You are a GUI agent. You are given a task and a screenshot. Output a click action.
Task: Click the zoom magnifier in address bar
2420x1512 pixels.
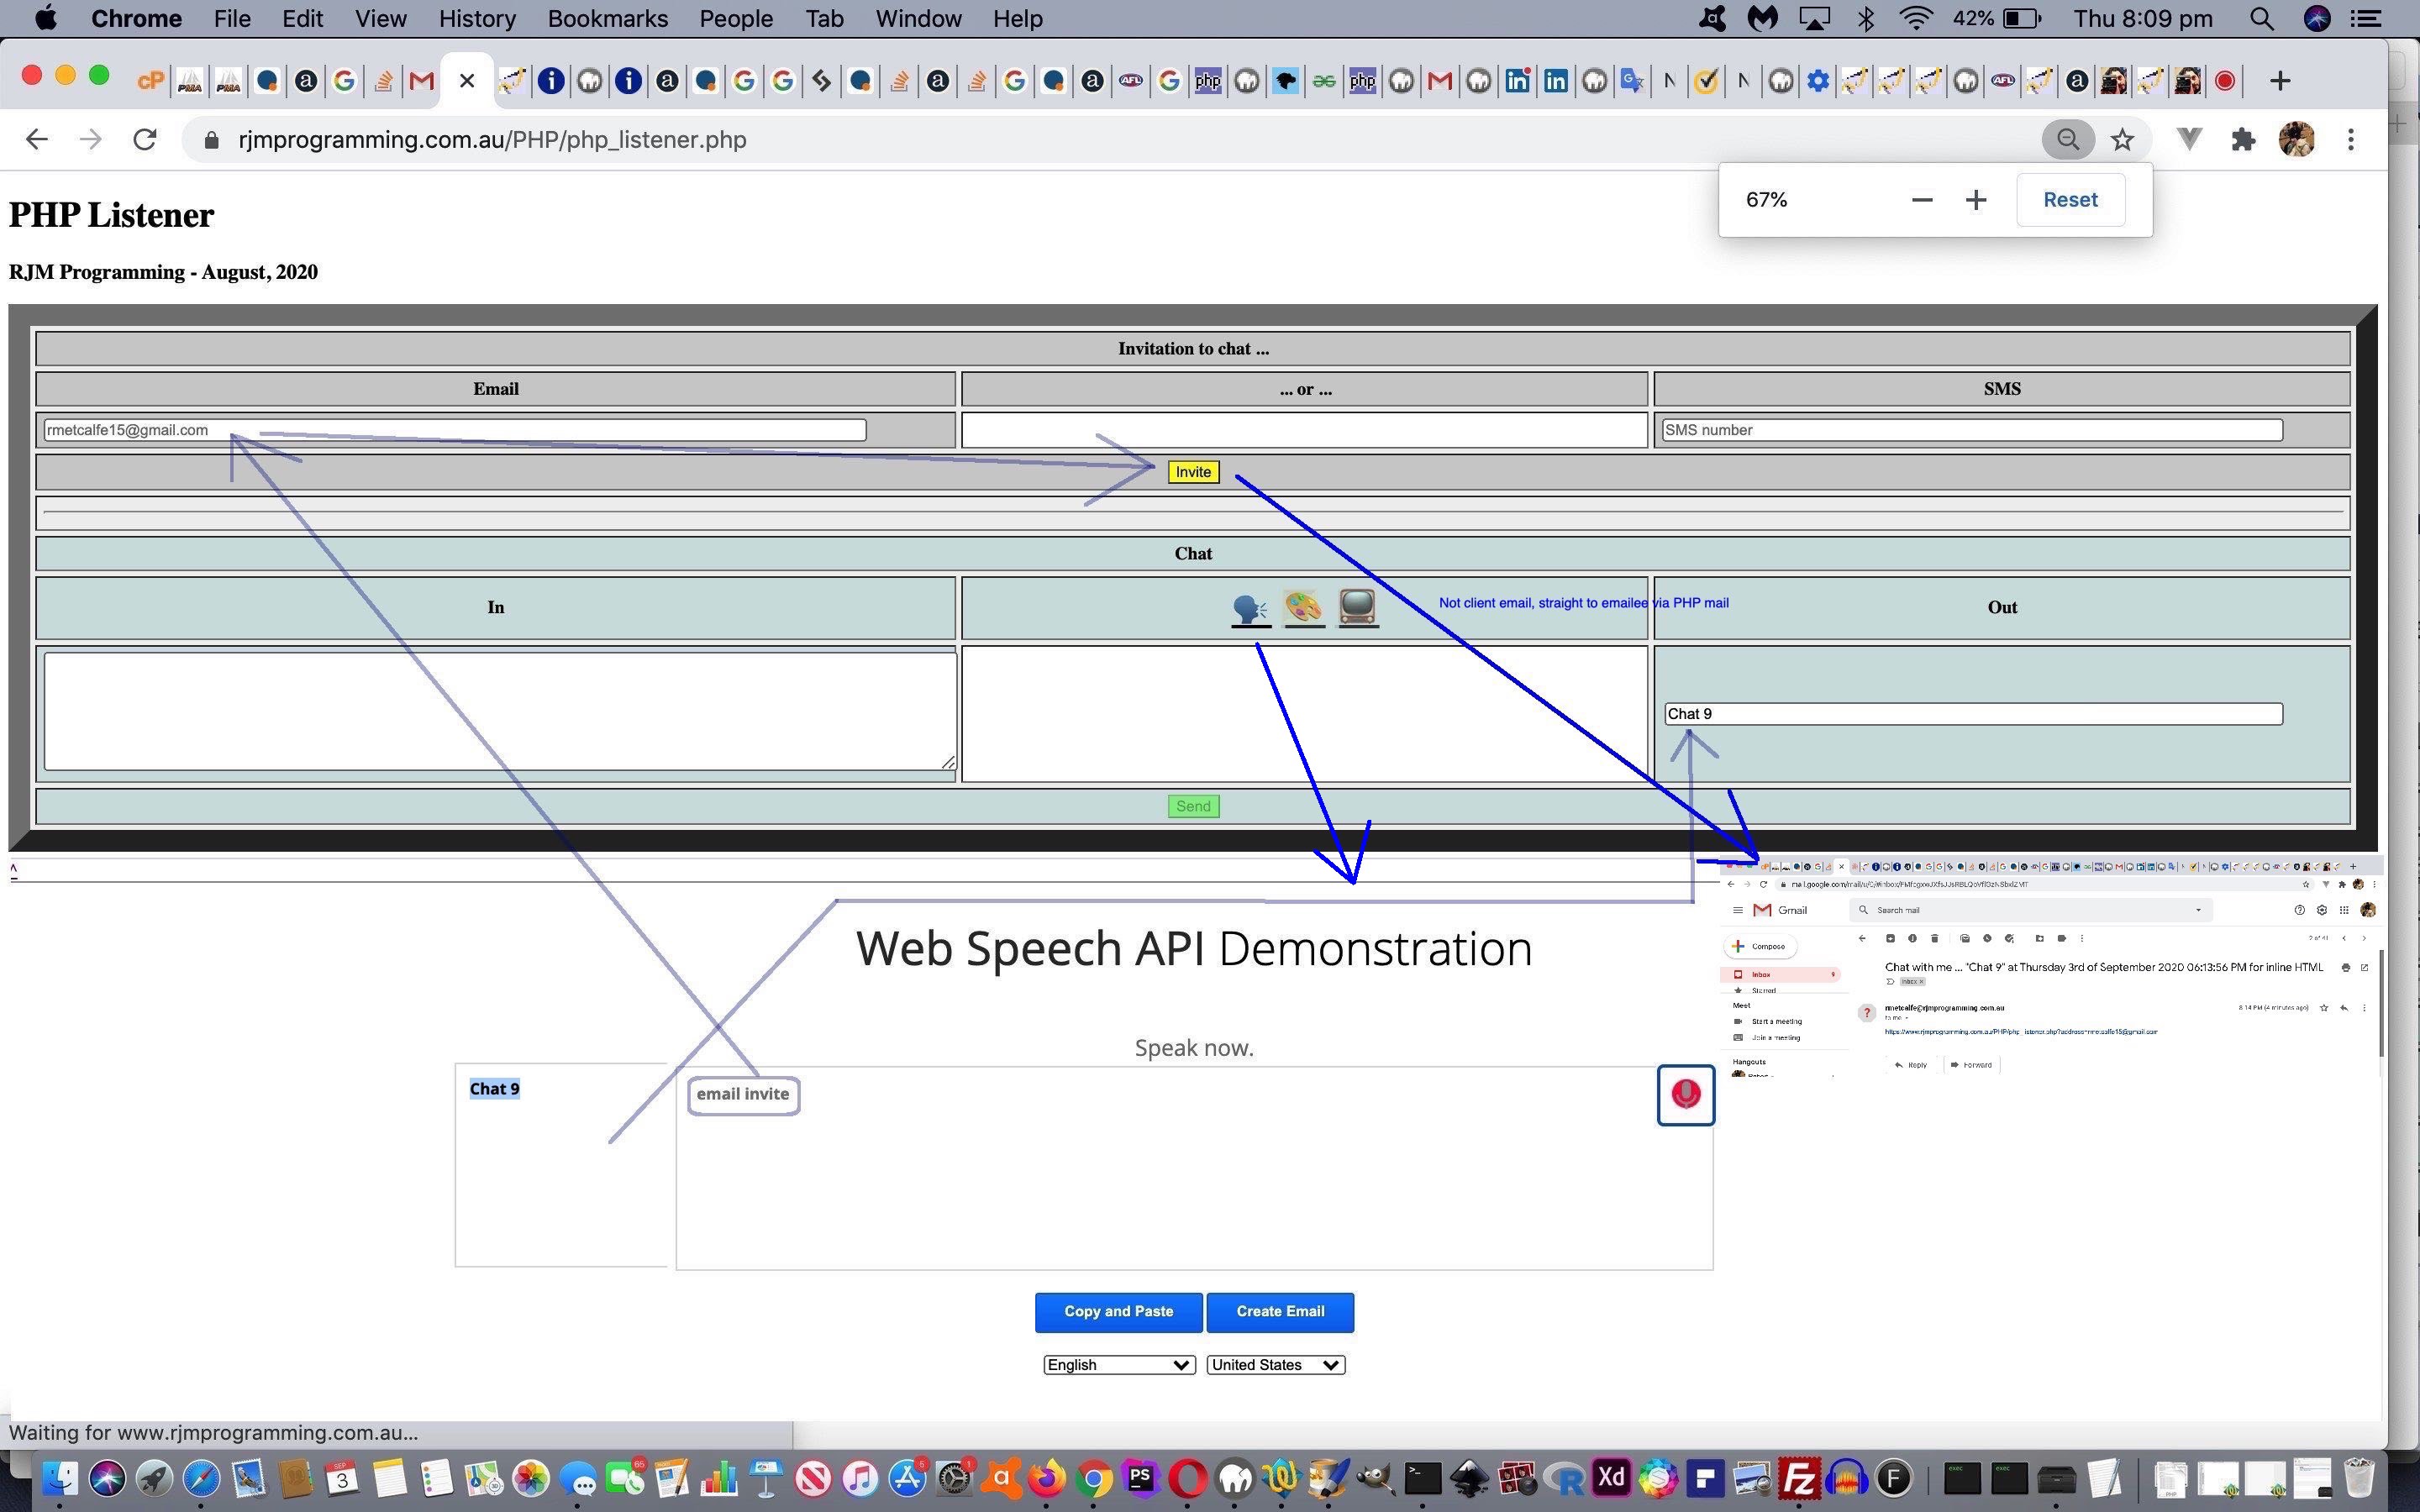point(2067,140)
